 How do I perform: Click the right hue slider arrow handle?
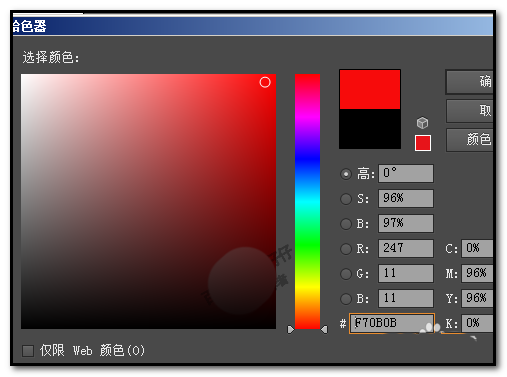pos(324,330)
